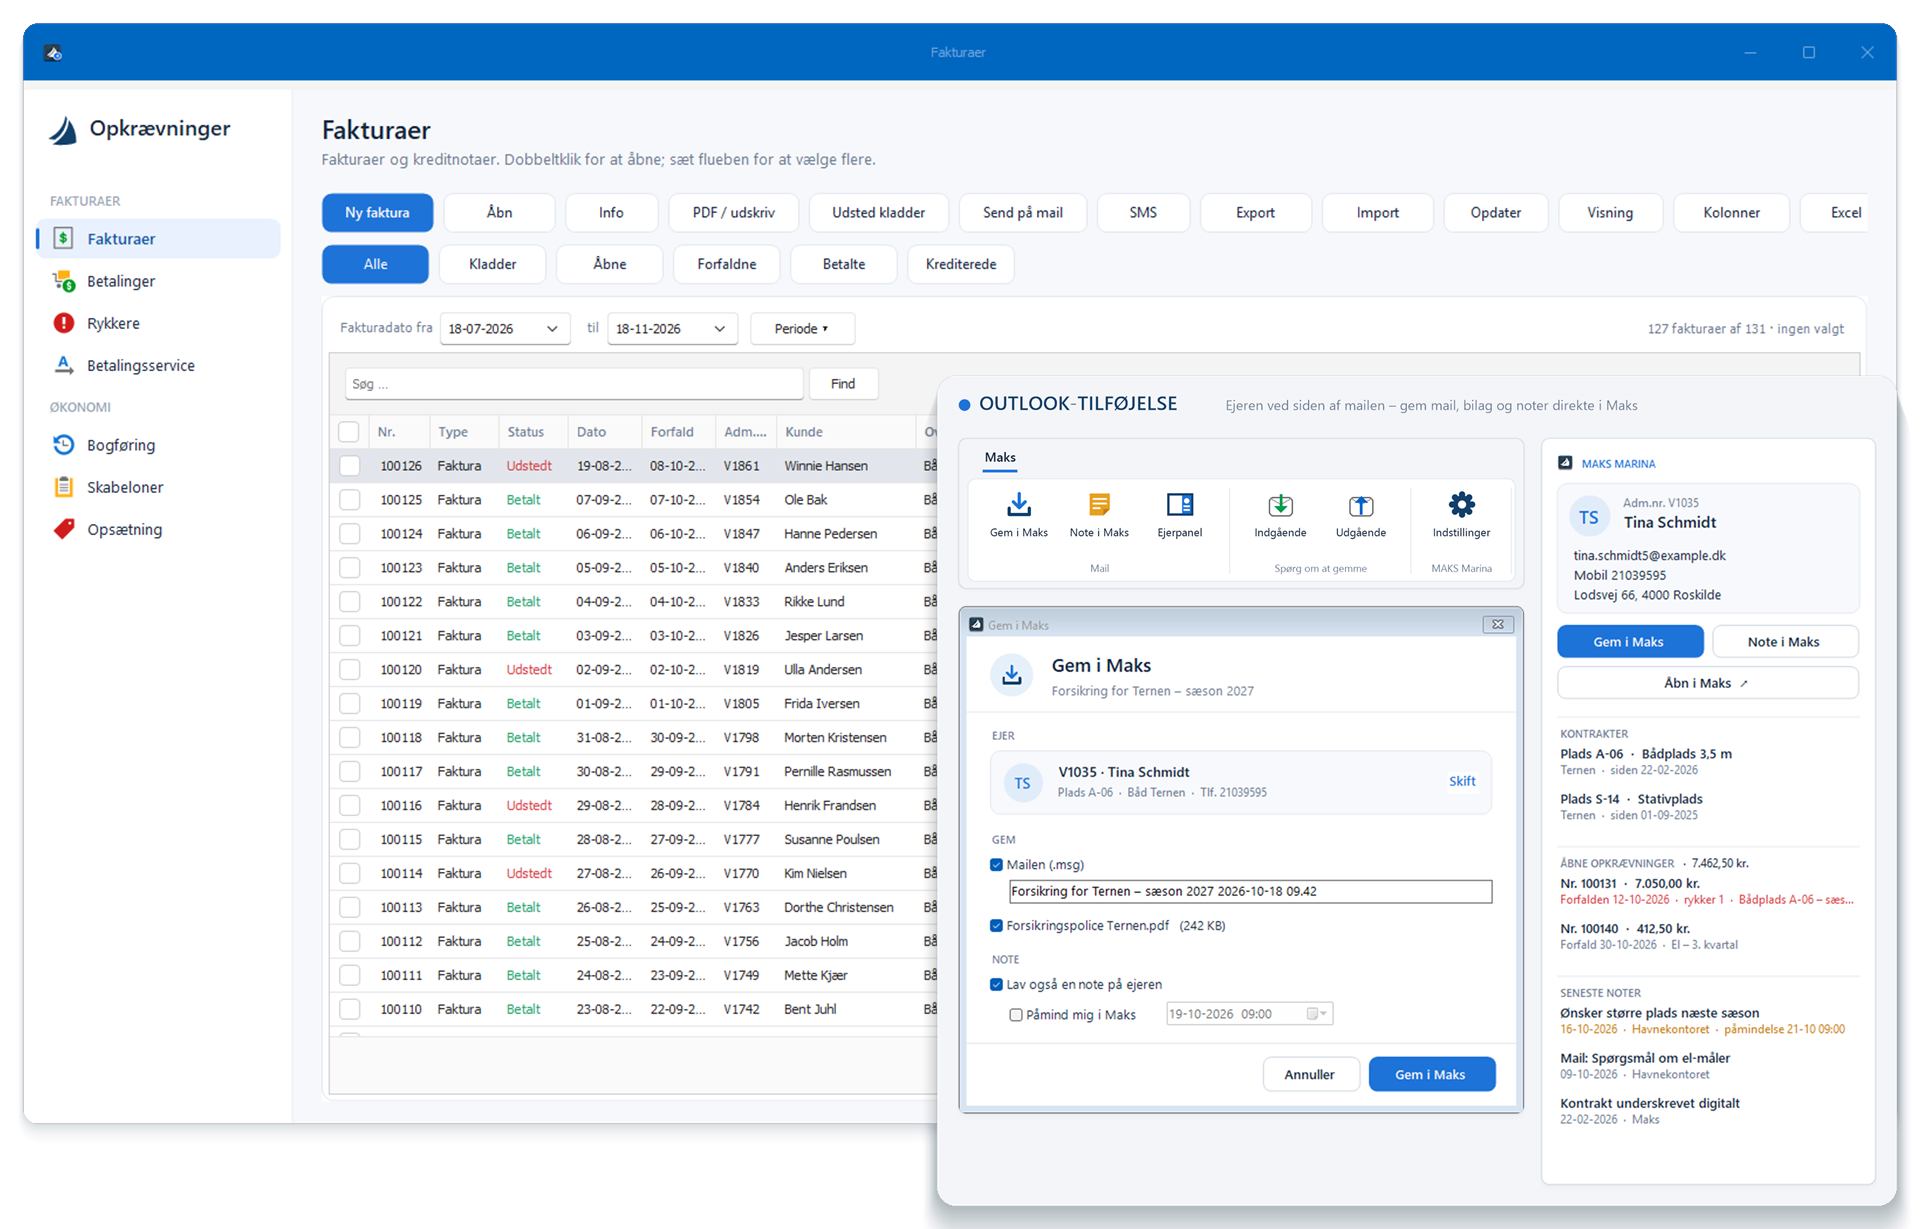Viewport: 1920px width, 1229px height.
Task: Toggle the Forsikringspolice Ternen.pdf checkbox
Action: (996, 926)
